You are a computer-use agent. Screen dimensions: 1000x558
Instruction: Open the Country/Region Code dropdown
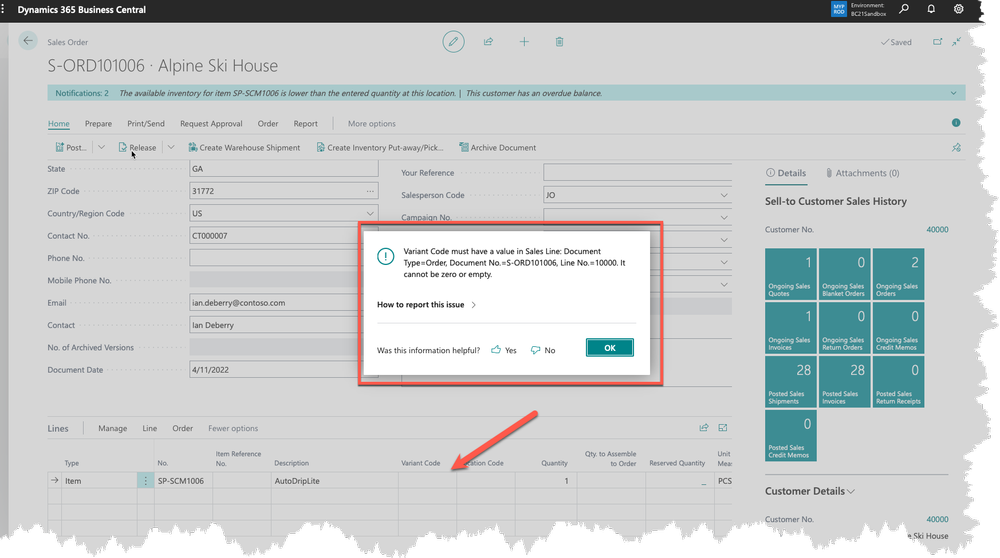click(x=370, y=214)
